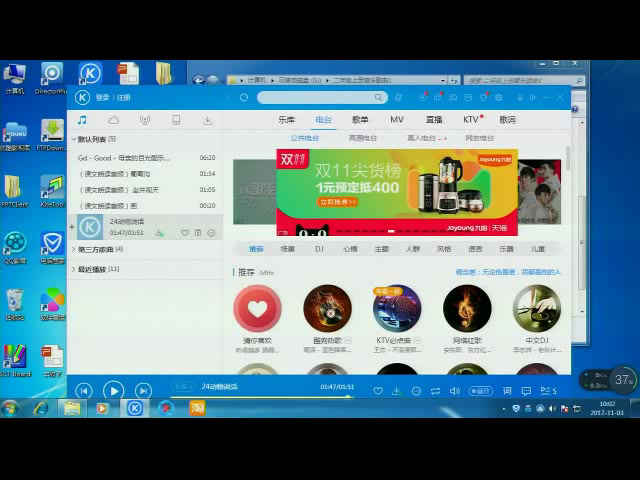Click the 登录 login link
The height and width of the screenshot is (480, 640).
tap(102, 98)
